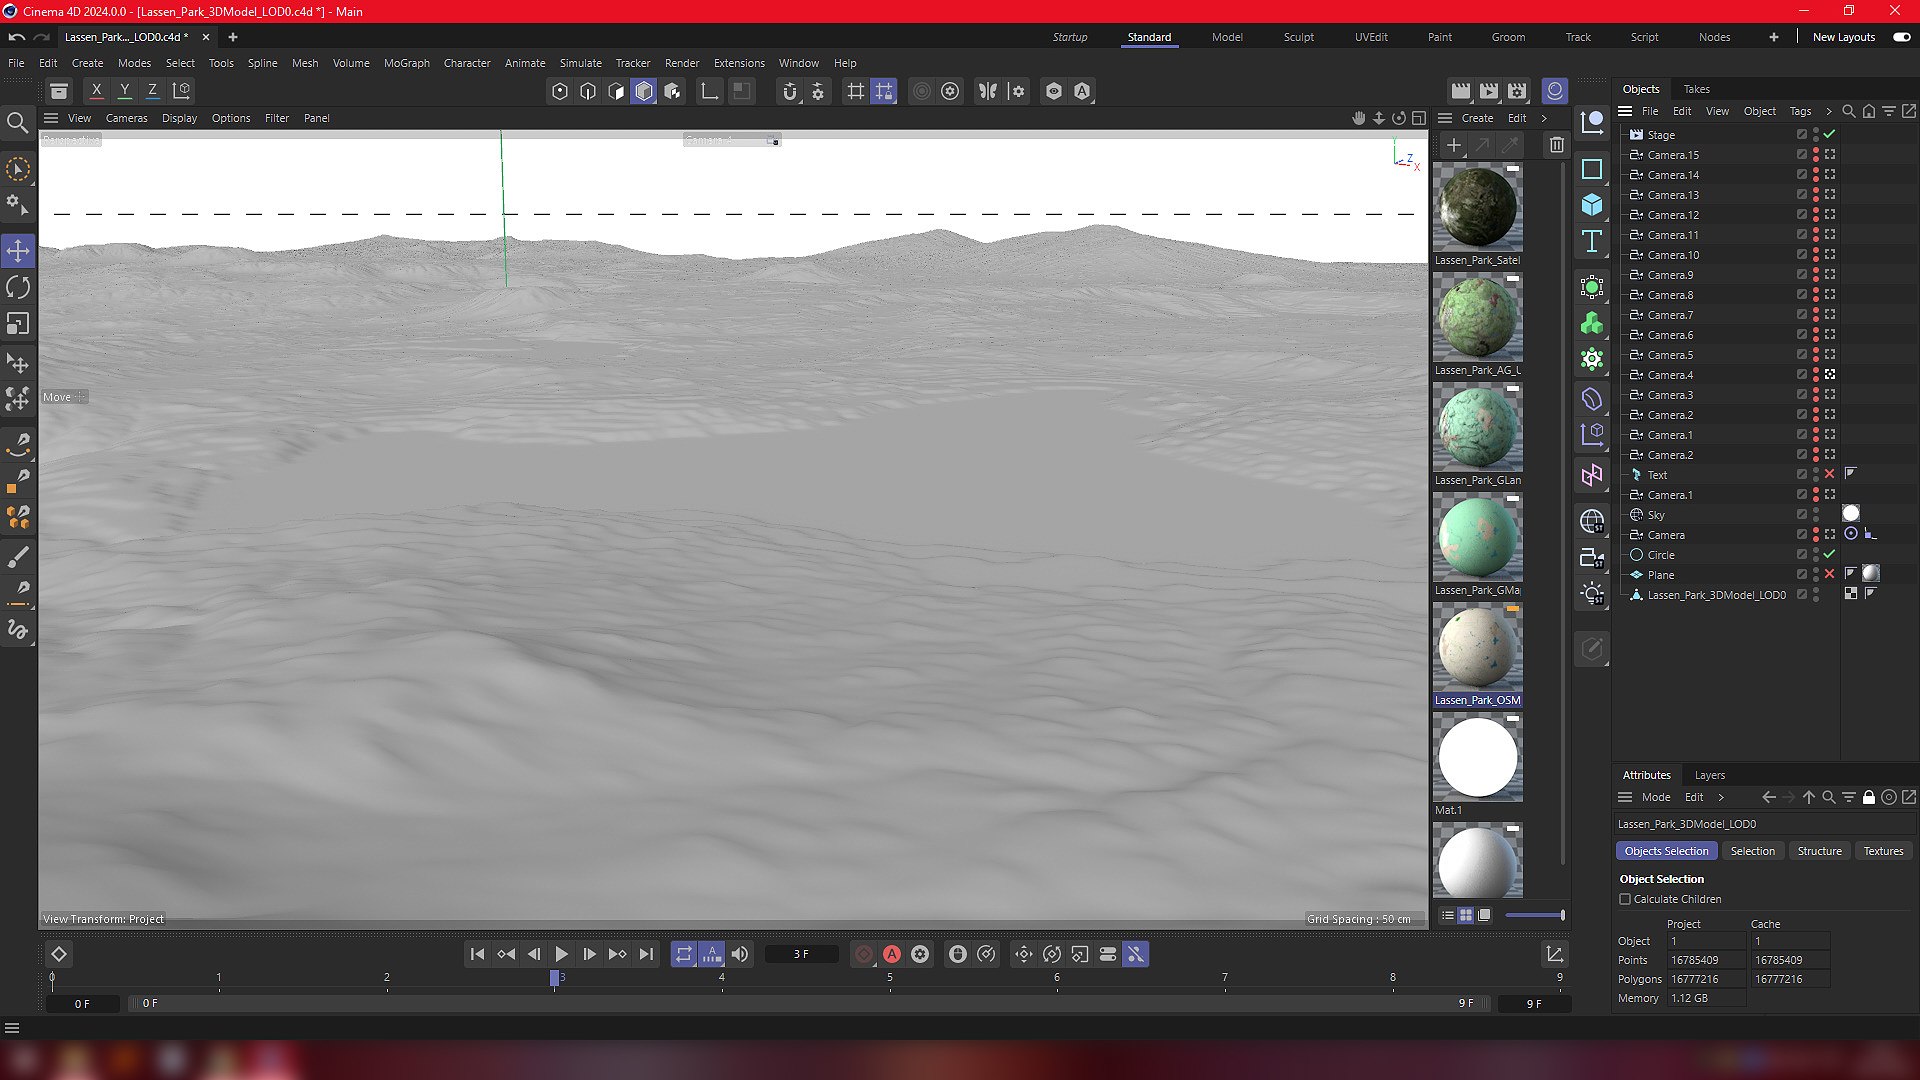Toggle X axis lock
Viewport: 1920px width, 1080px height.
pyautogui.click(x=97, y=91)
